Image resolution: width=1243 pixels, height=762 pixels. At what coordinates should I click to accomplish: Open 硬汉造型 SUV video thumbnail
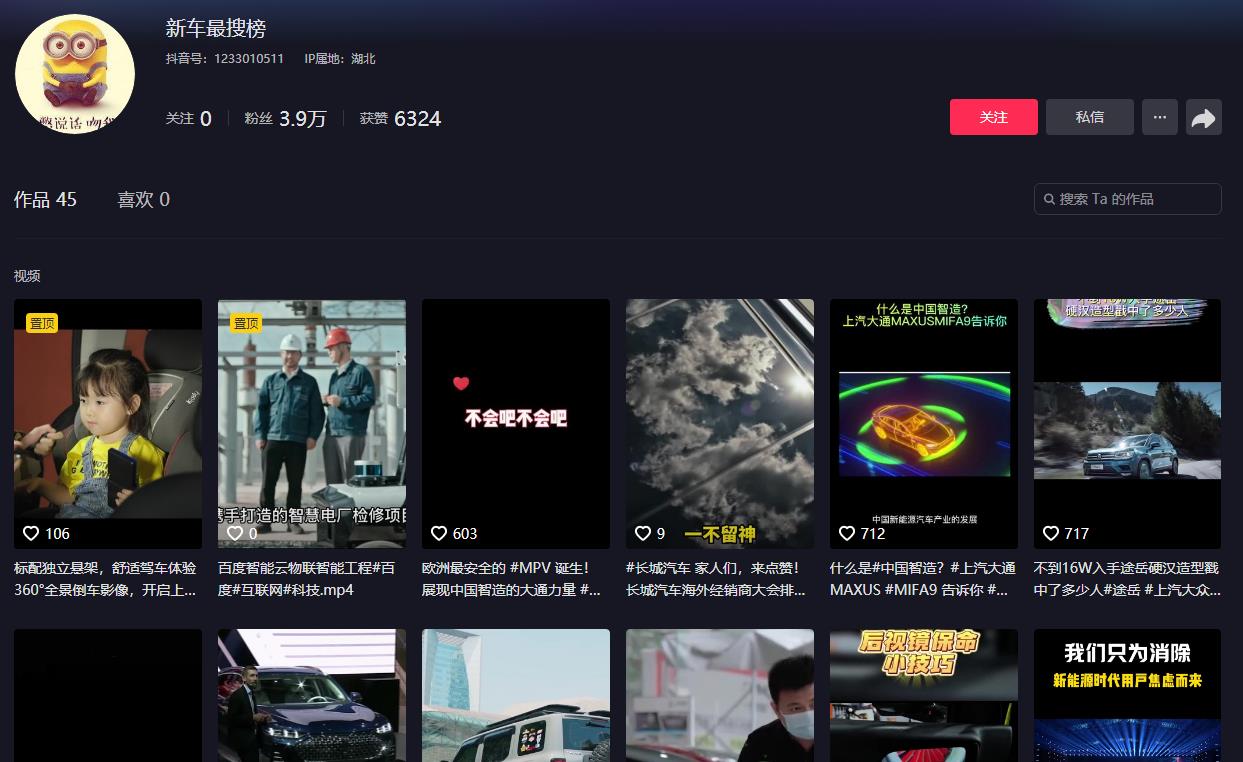click(x=1128, y=424)
